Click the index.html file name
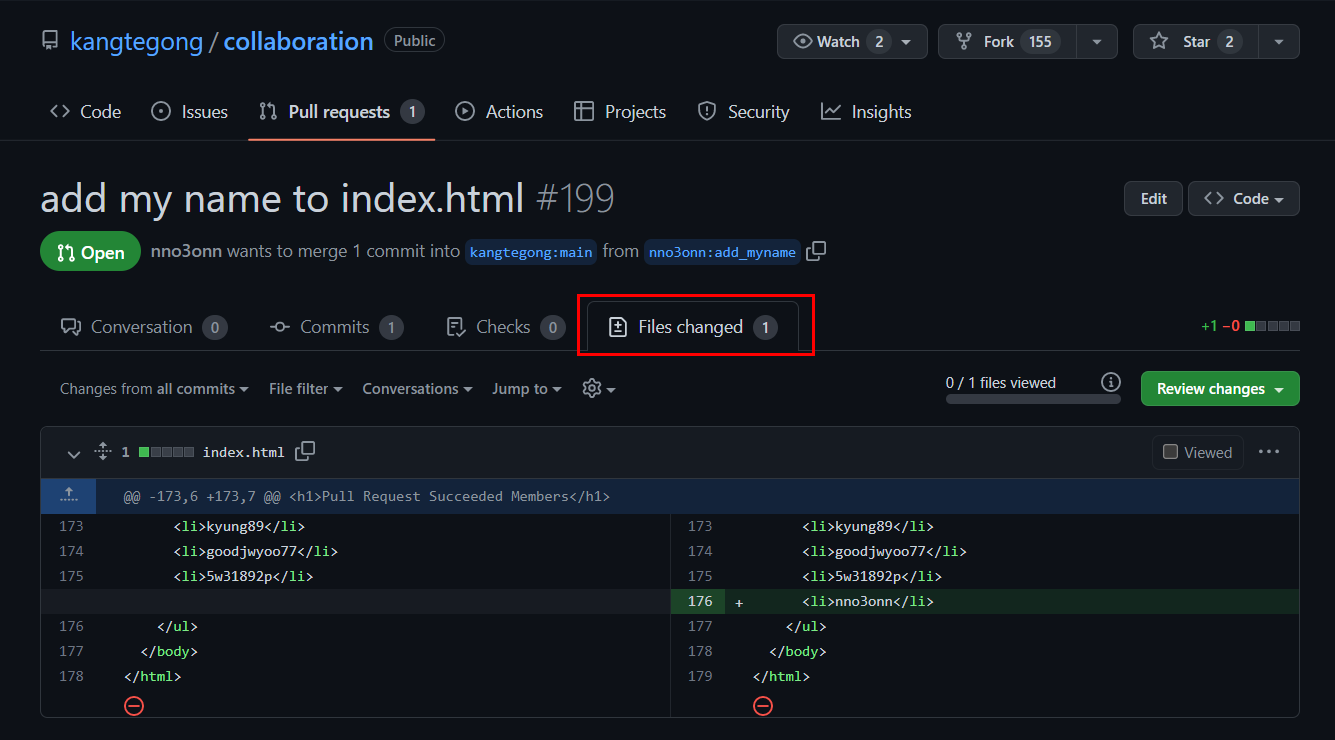 tap(243, 452)
